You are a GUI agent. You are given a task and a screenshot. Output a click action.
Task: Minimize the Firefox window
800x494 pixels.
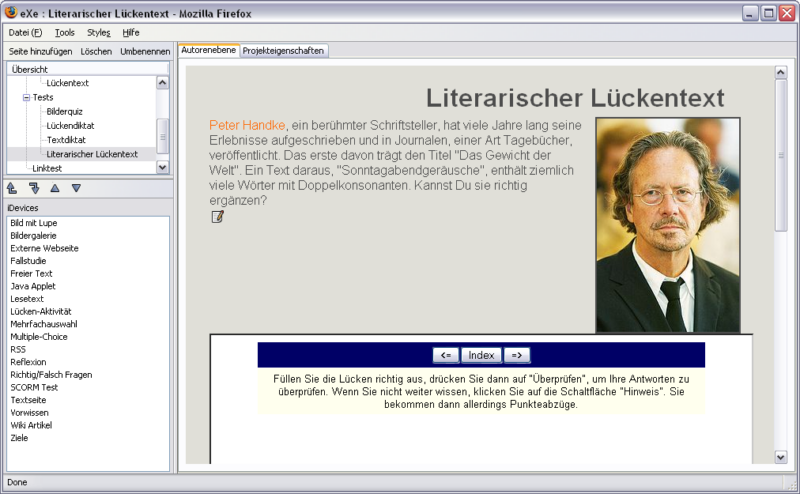tap(749, 13)
